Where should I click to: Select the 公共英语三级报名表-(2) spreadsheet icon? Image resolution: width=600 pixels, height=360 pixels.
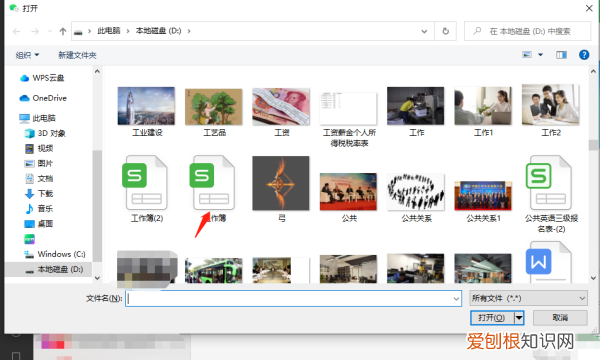coord(550,182)
